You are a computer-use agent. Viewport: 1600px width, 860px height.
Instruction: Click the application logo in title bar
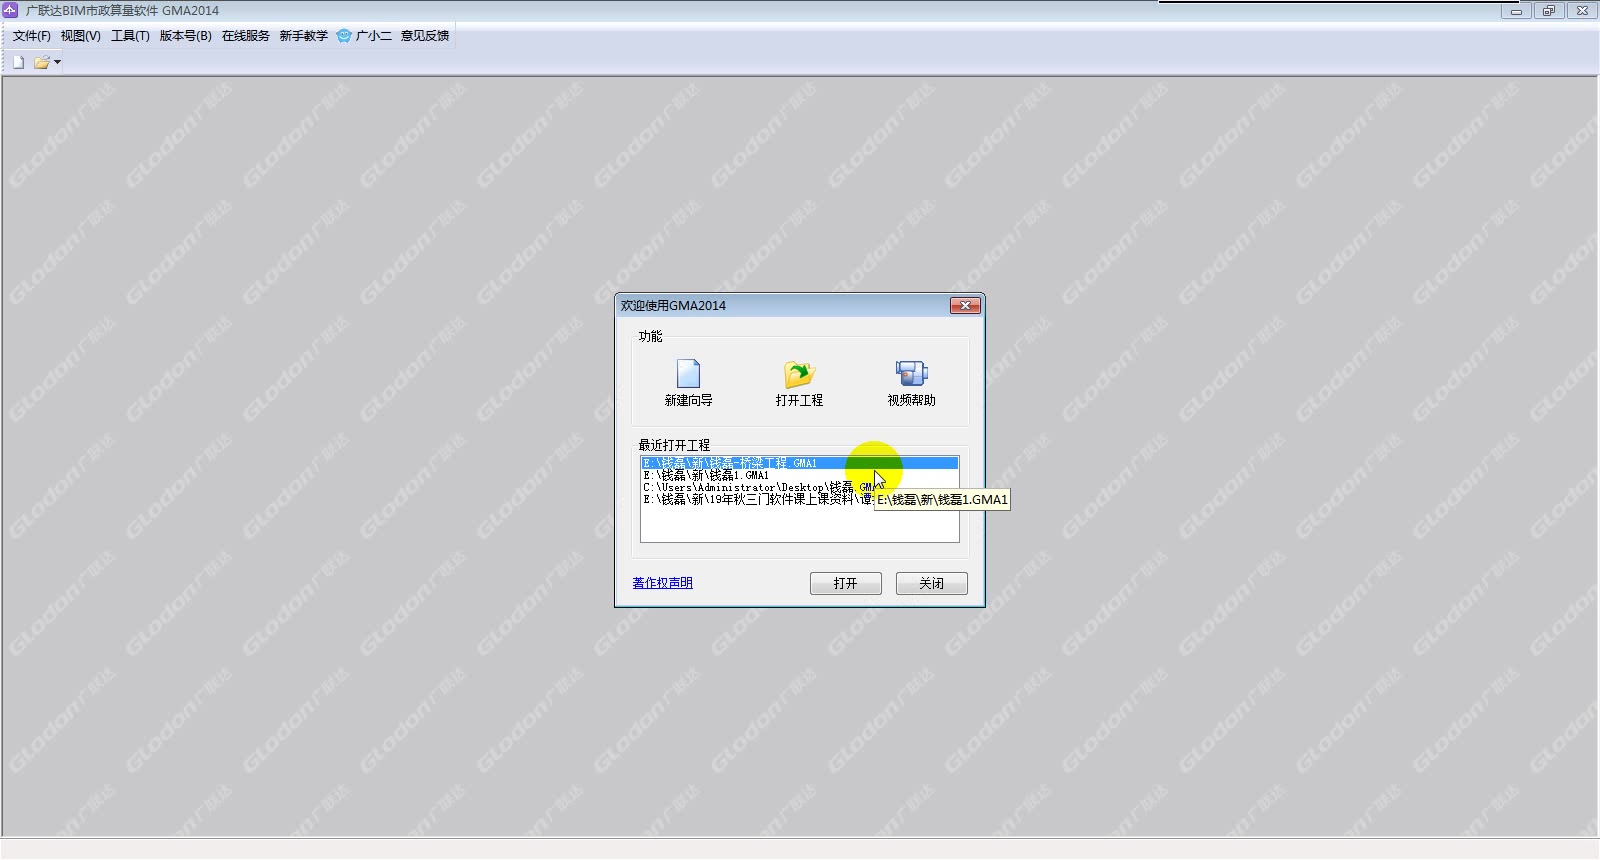10,10
